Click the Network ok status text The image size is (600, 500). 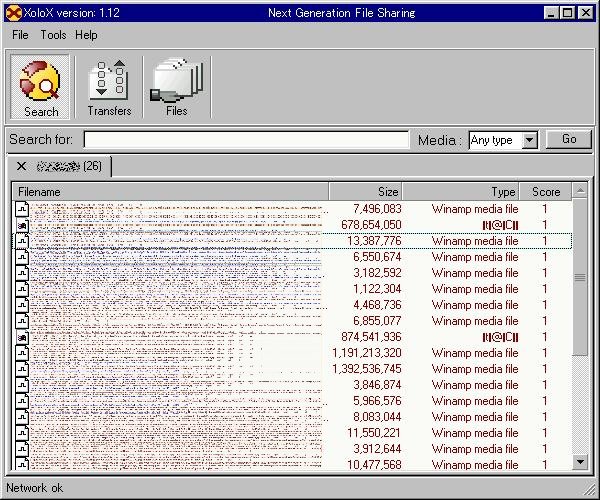coord(34,488)
